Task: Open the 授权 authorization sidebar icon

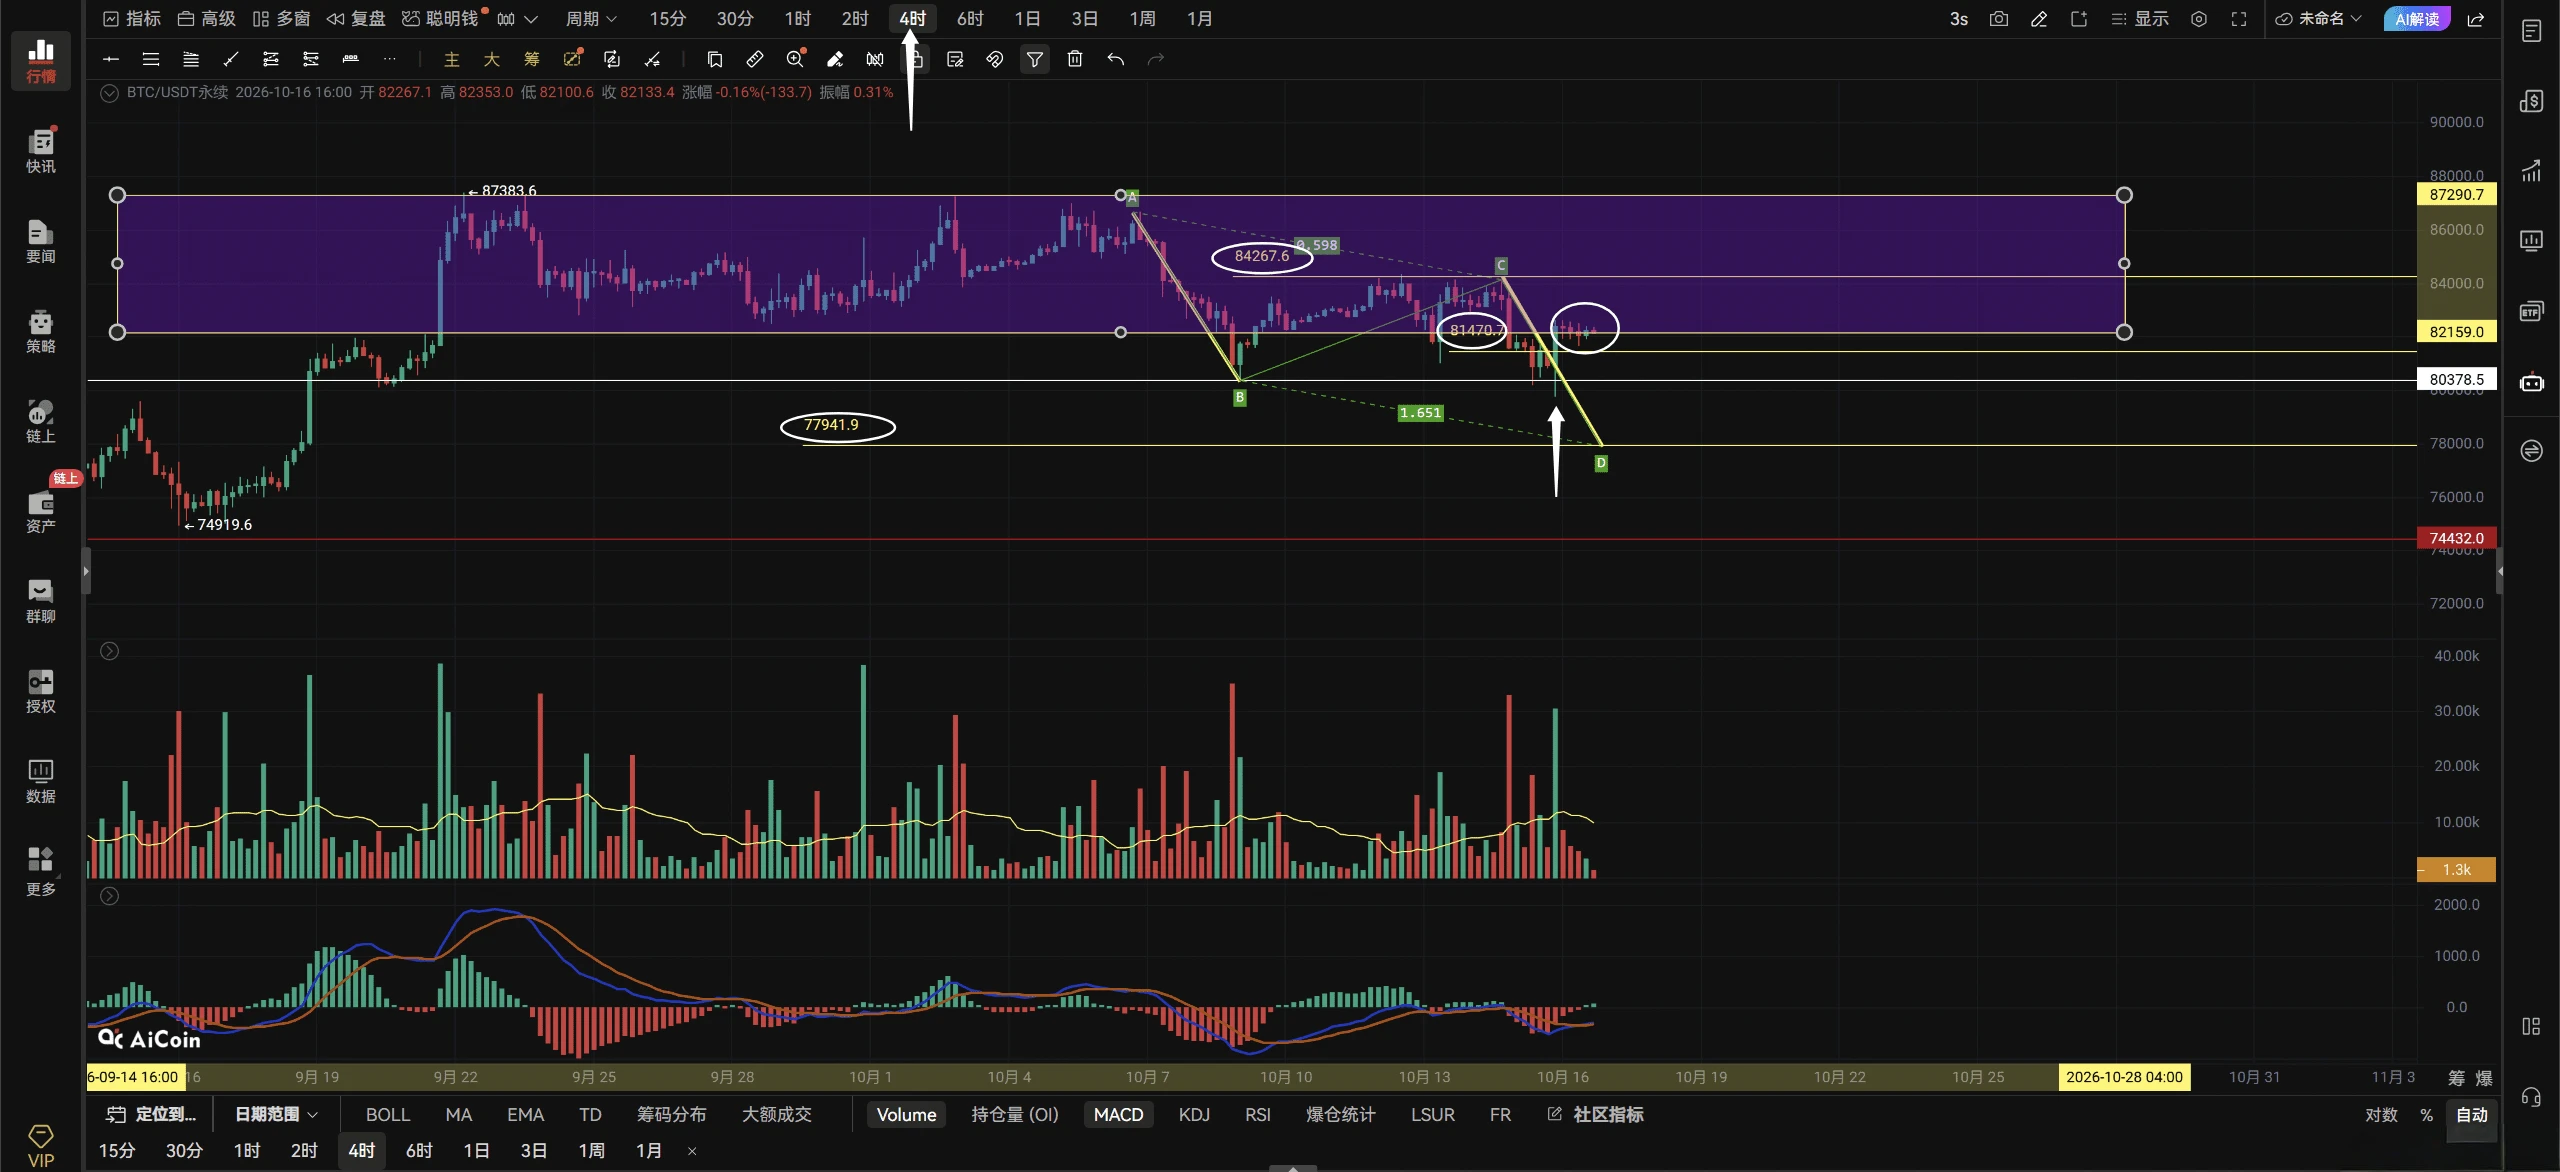Action: (40, 691)
